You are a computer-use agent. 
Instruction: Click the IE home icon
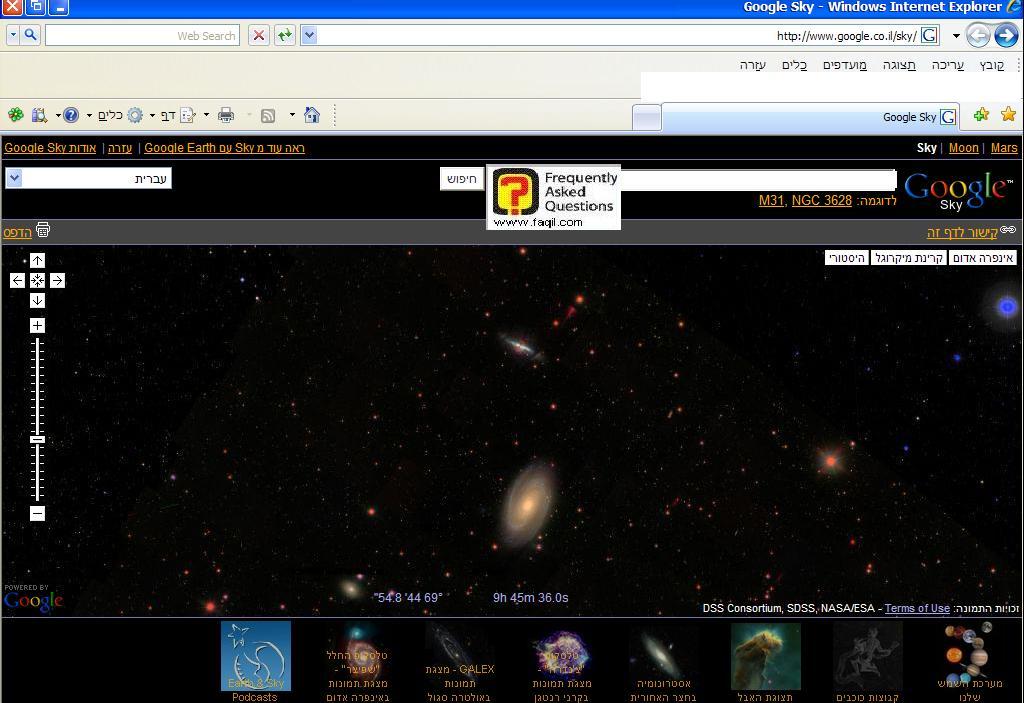pyautogui.click(x=311, y=115)
